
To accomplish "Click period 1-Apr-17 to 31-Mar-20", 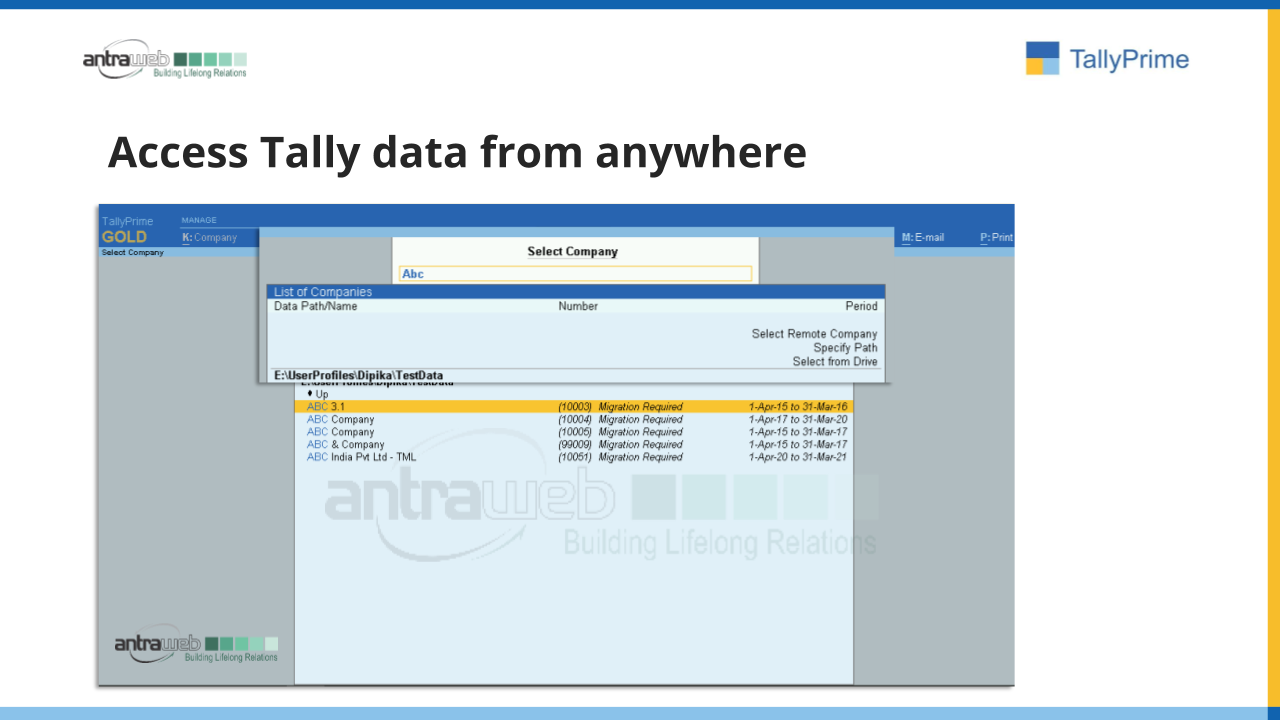I will (798, 420).
